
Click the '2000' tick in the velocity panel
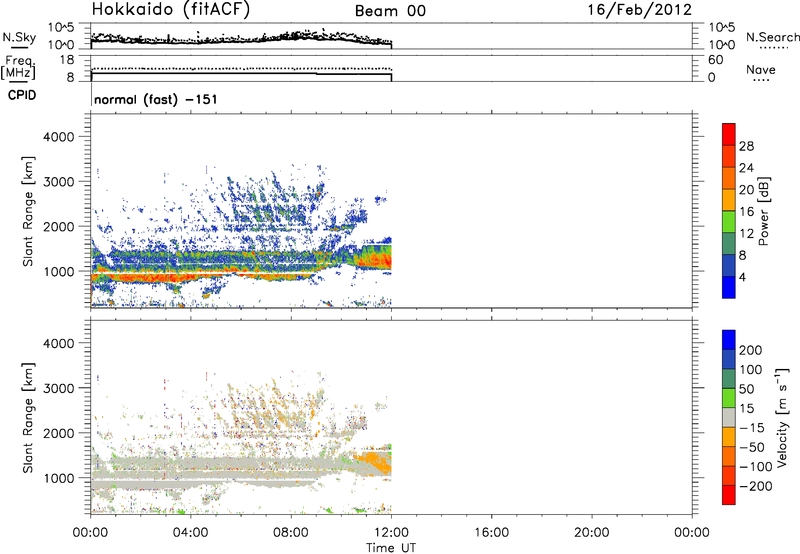(59, 433)
